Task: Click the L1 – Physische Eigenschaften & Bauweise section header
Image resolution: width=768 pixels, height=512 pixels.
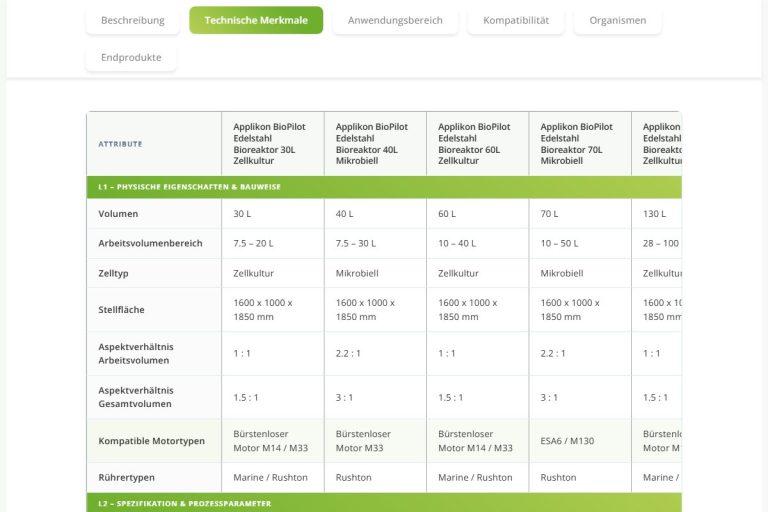Action: coord(384,187)
